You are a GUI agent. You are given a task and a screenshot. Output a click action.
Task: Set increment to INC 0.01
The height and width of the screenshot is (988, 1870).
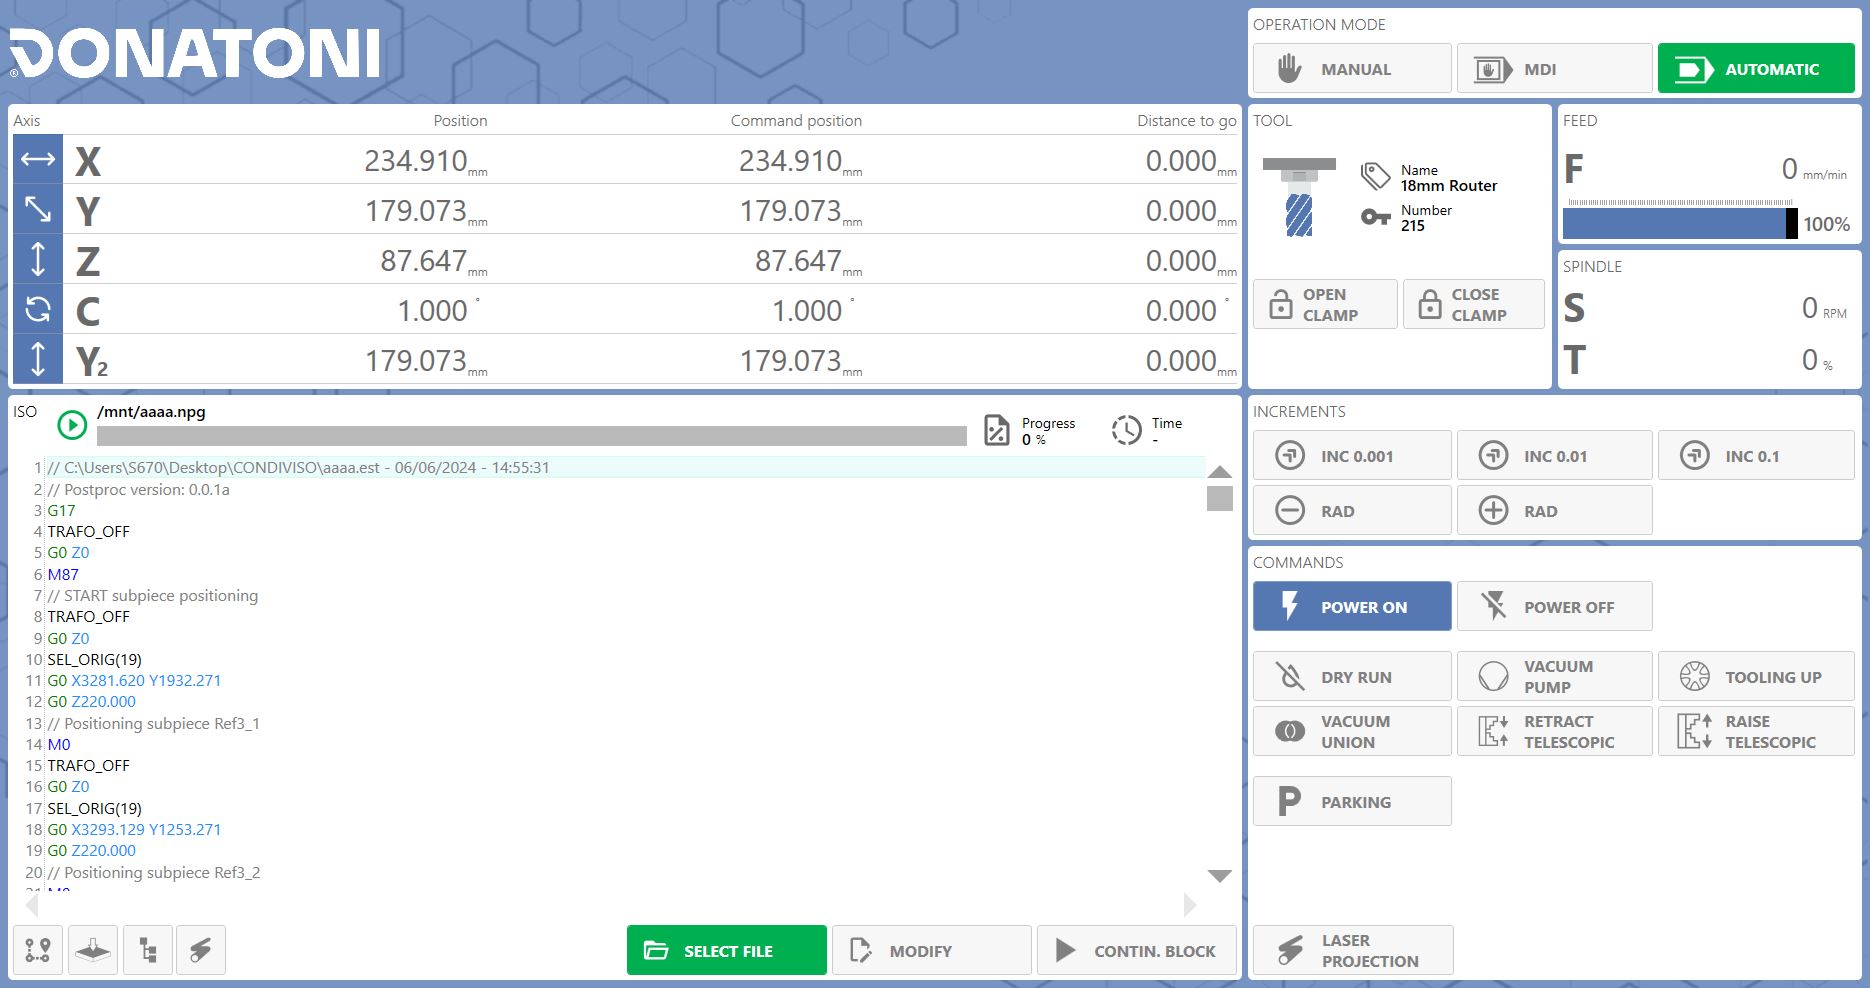(1554, 456)
